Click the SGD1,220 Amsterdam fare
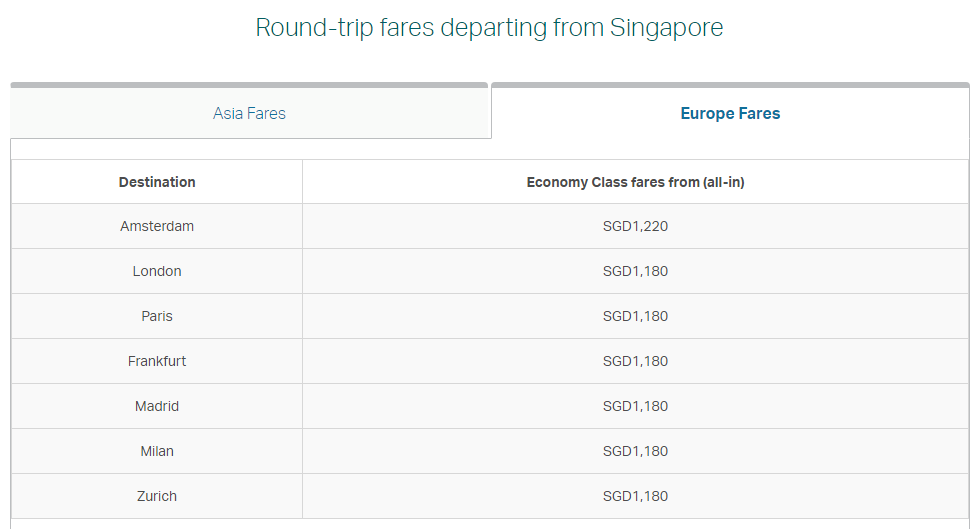The width and height of the screenshot is (980, 529). coord(635,226)
